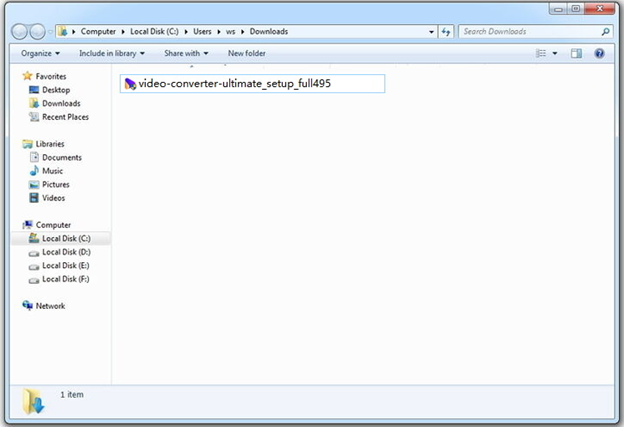Click the Downloads folder icon in details pane
Screen dimensions: 624x427
(33, 401)
